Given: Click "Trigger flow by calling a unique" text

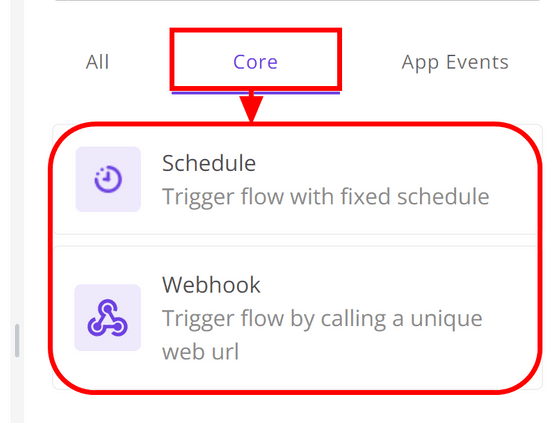Looking at the screenshot, I should pos(322,319).
